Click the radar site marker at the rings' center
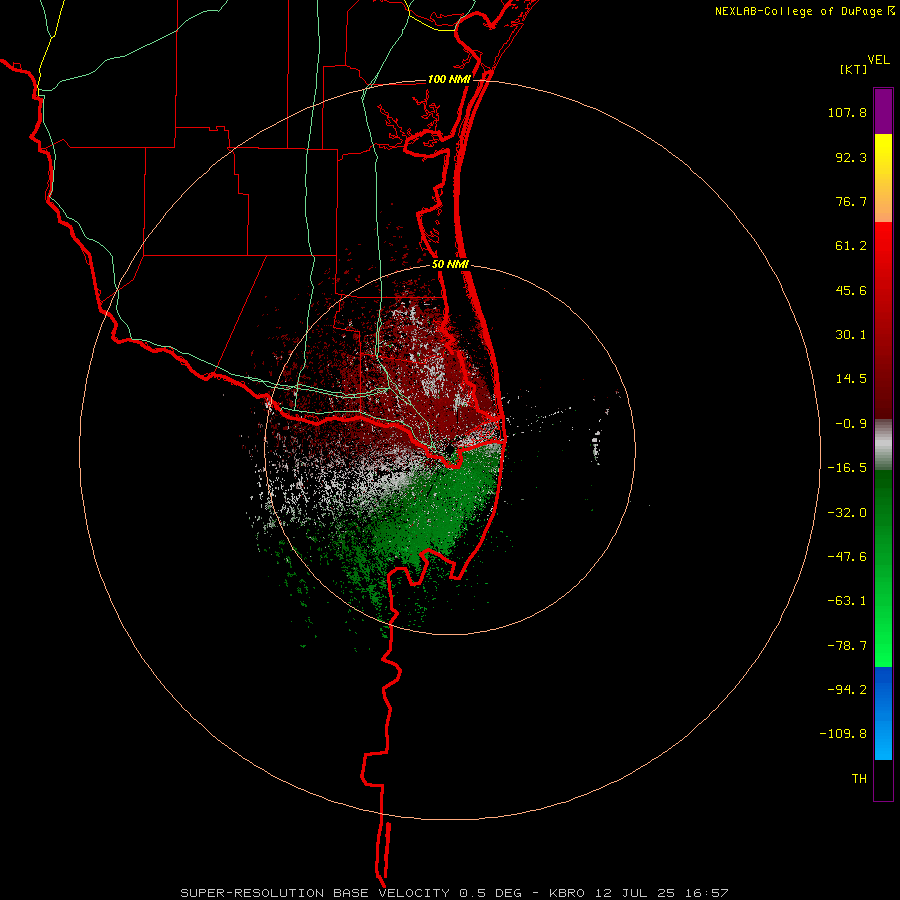Image resolution: width=900 pixels, height=900 pixels. 449,449
